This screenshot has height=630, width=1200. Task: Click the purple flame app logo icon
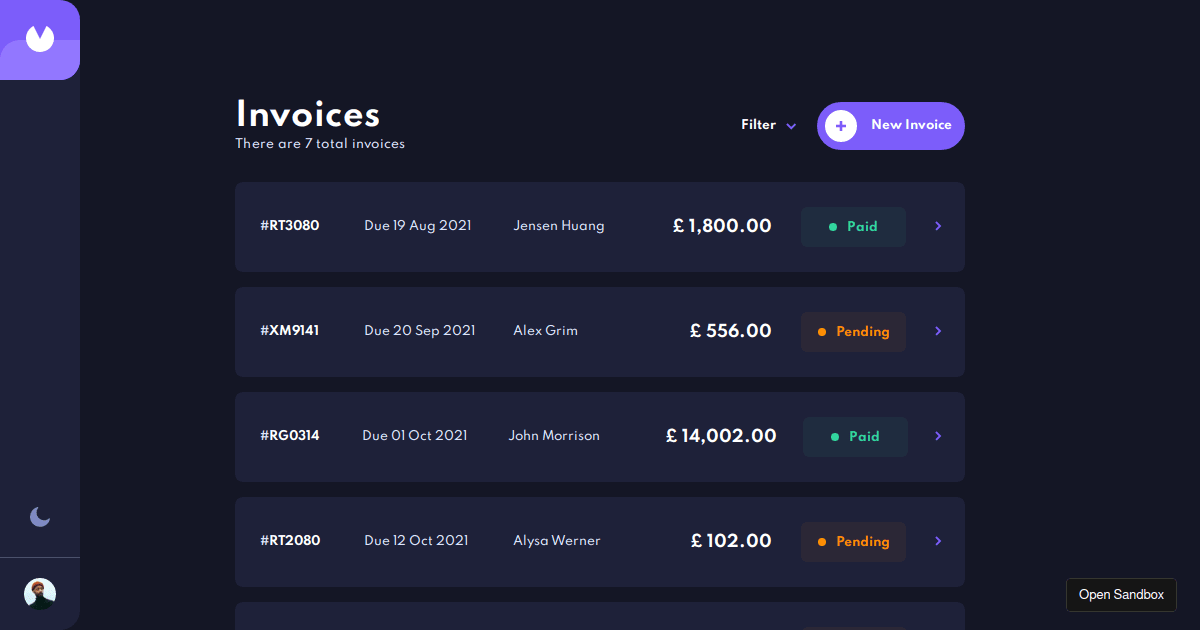40,40
